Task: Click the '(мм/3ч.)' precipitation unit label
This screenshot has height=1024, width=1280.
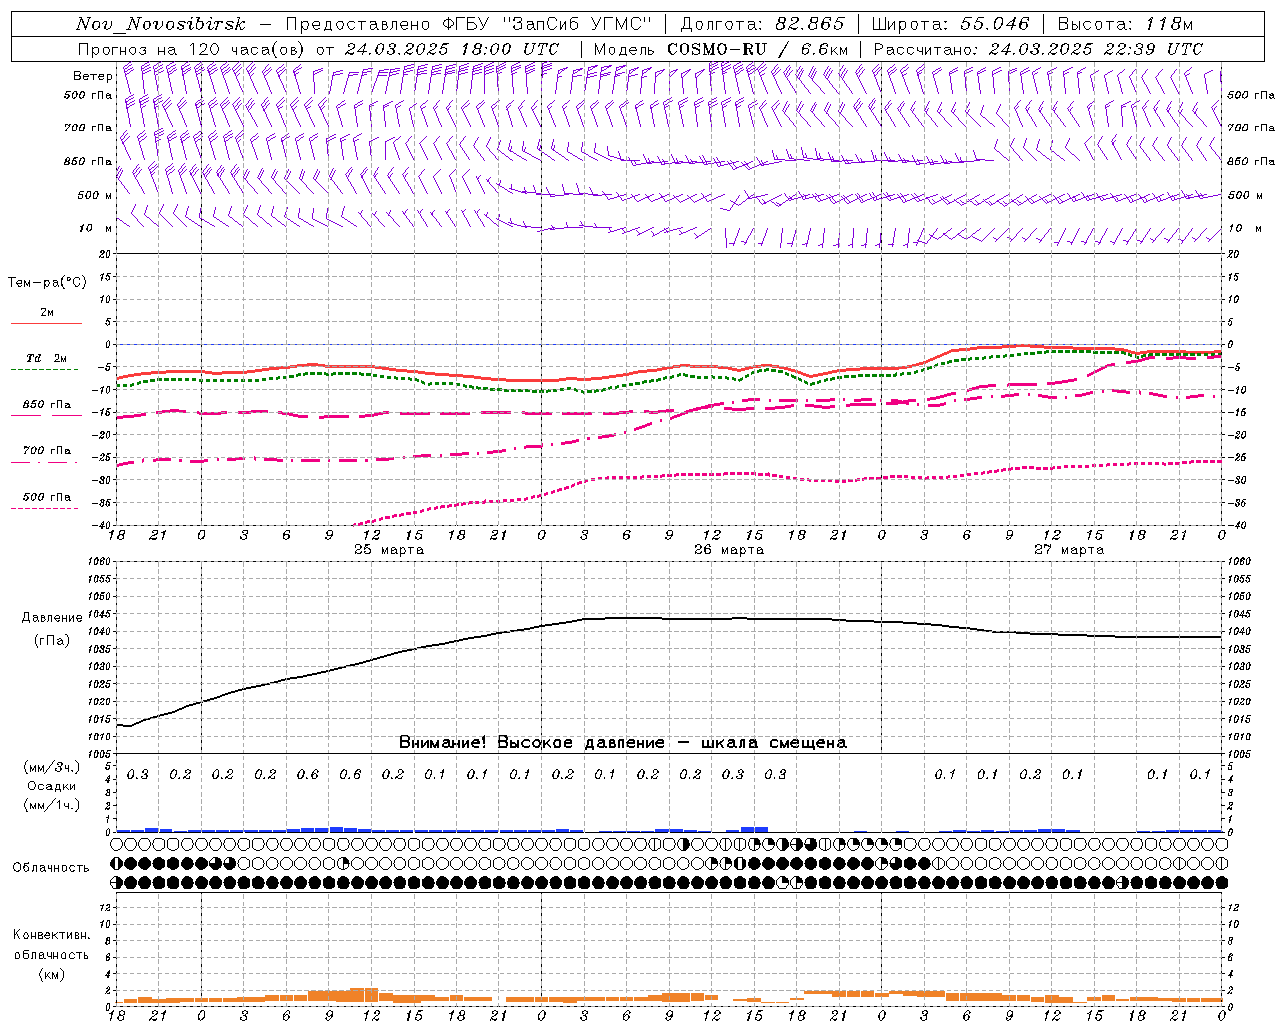Action: (52, 768)
